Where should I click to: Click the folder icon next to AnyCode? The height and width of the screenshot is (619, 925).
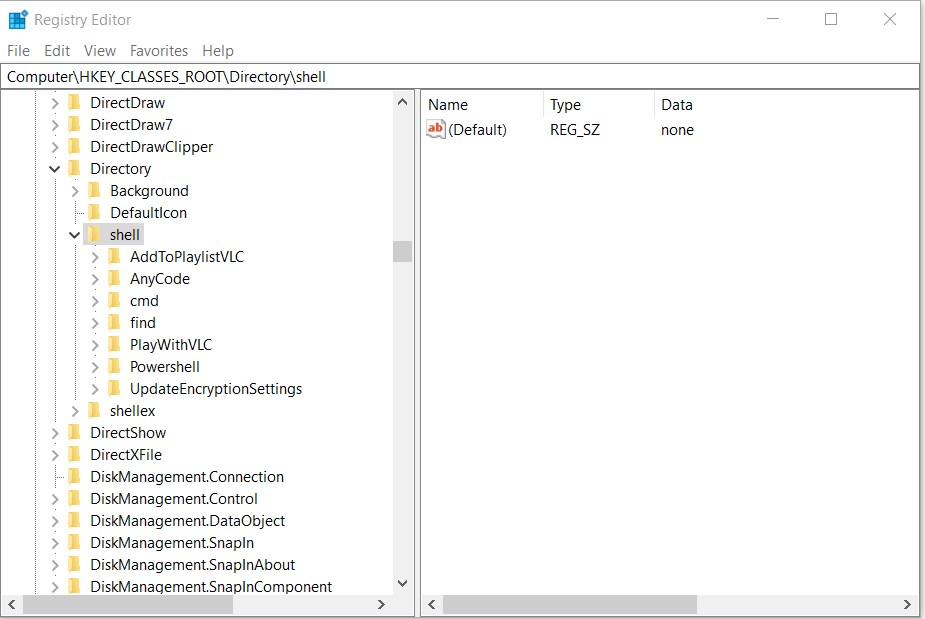(x=114, y=279)
